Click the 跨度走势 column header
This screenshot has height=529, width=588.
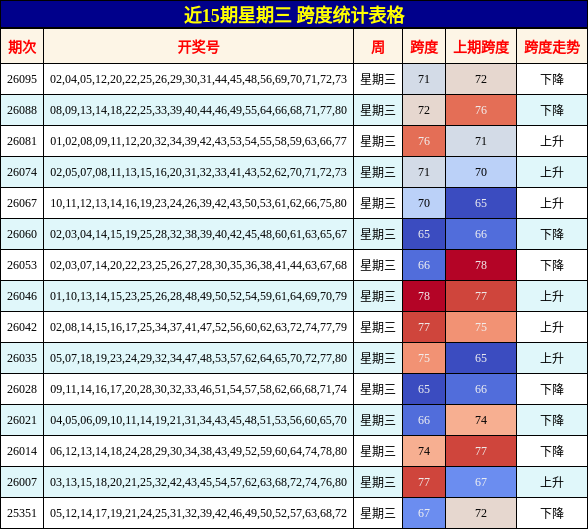pyautogui.click(x=552, y=47)
